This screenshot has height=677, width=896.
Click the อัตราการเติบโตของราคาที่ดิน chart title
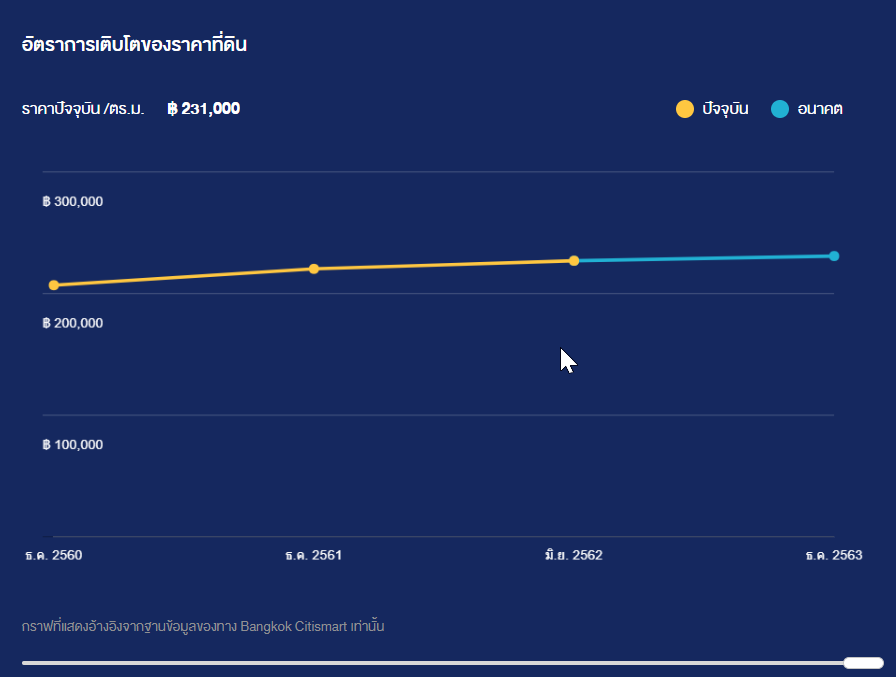click(134, 45)
